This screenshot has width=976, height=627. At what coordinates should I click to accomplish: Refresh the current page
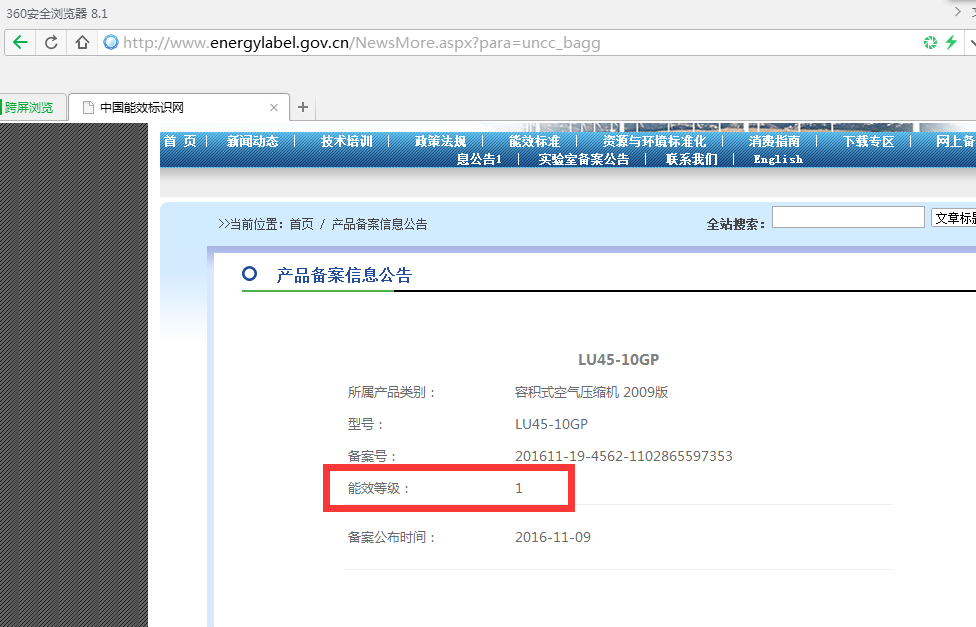pos(50,42)
